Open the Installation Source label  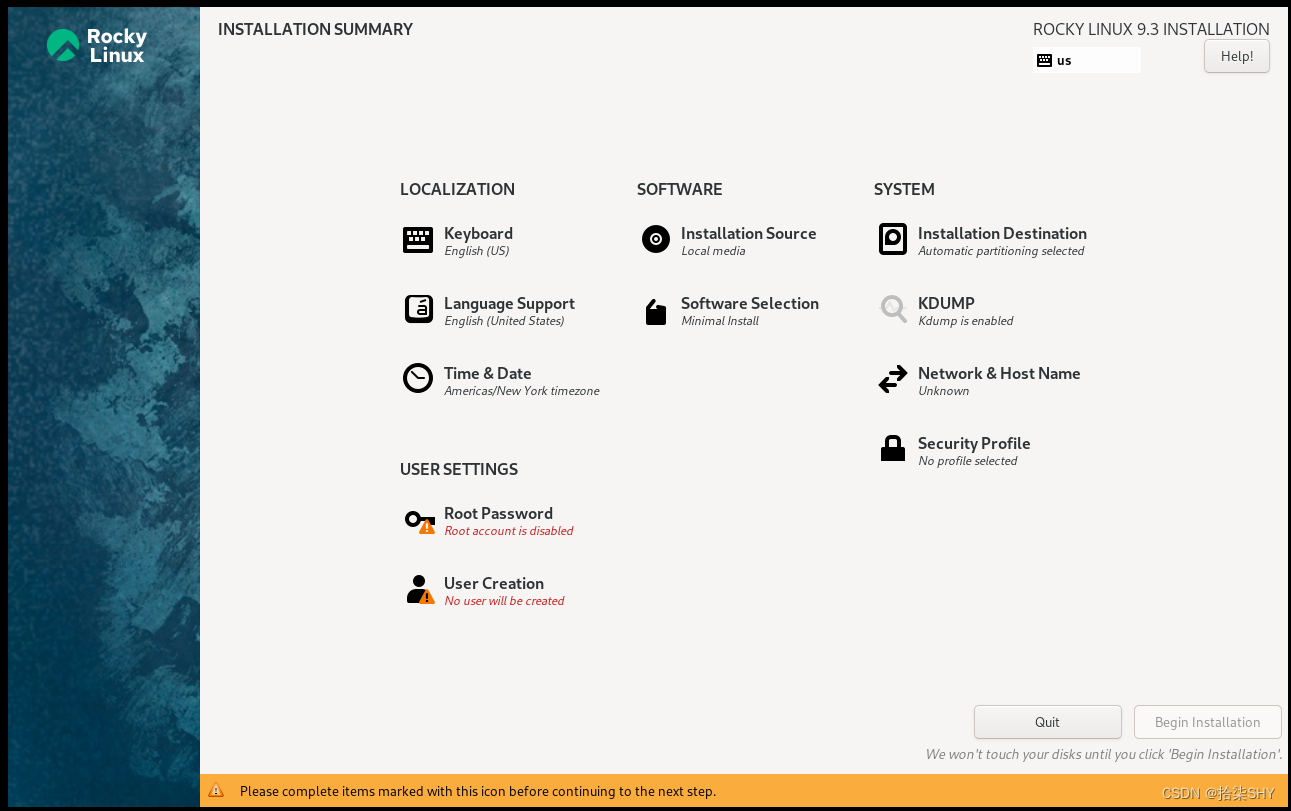[x=748, y=233]
